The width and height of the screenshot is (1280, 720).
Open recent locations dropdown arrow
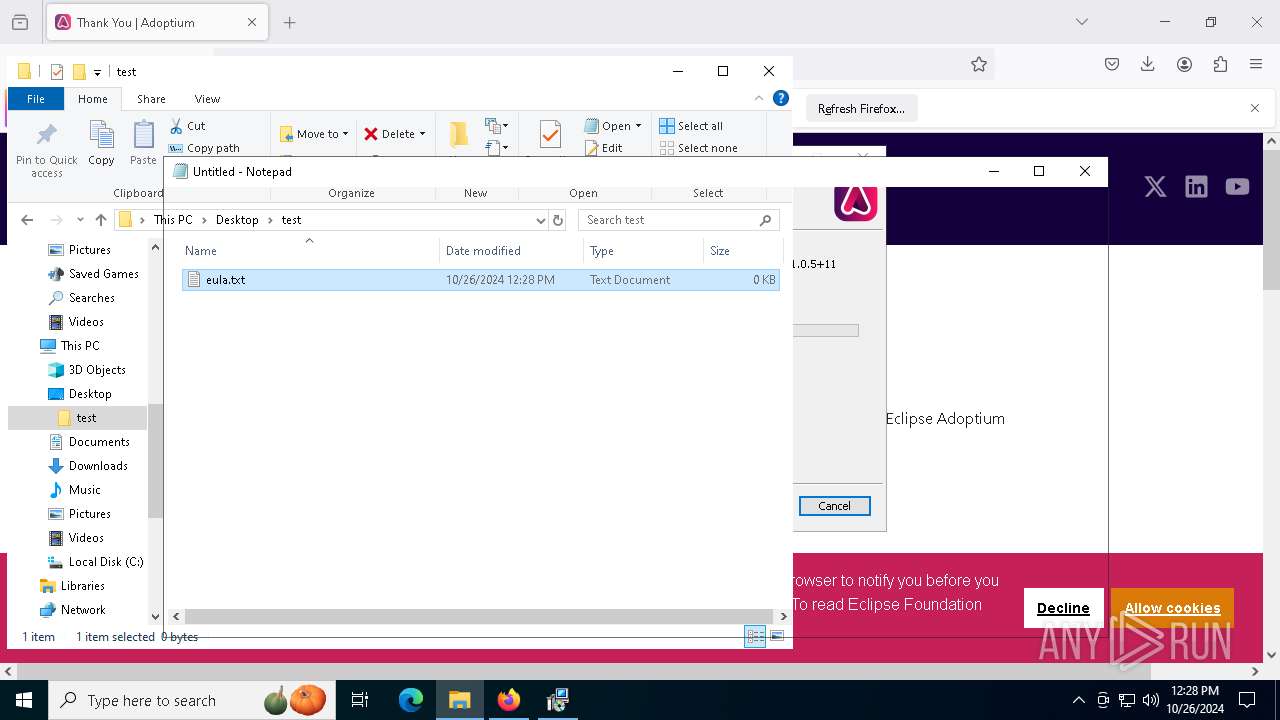pyautogui.click(x=80, y=220)
